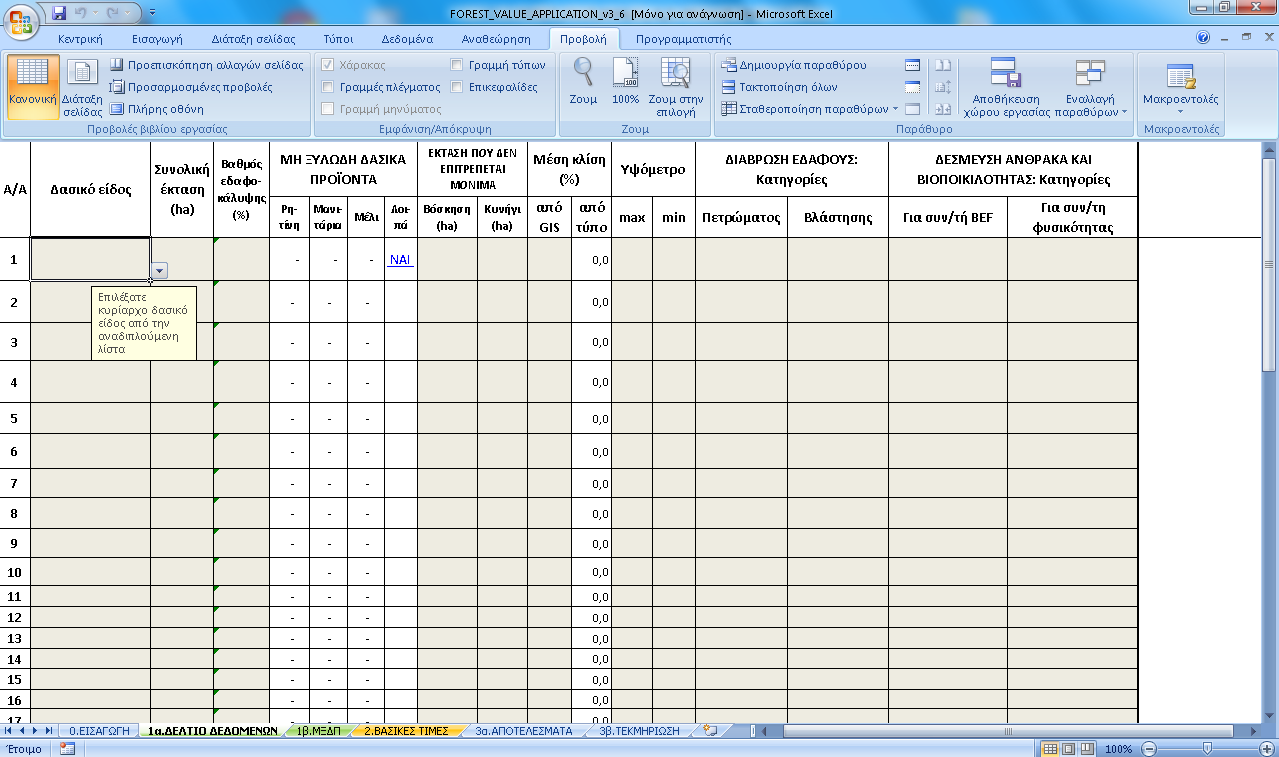Switch to 3α.ΑΠΟΤΕΛΕΣΜΑΤΑ sheet tab
Image resolution: width=1279 pixels, height=757 pixels.
[523, 731]
